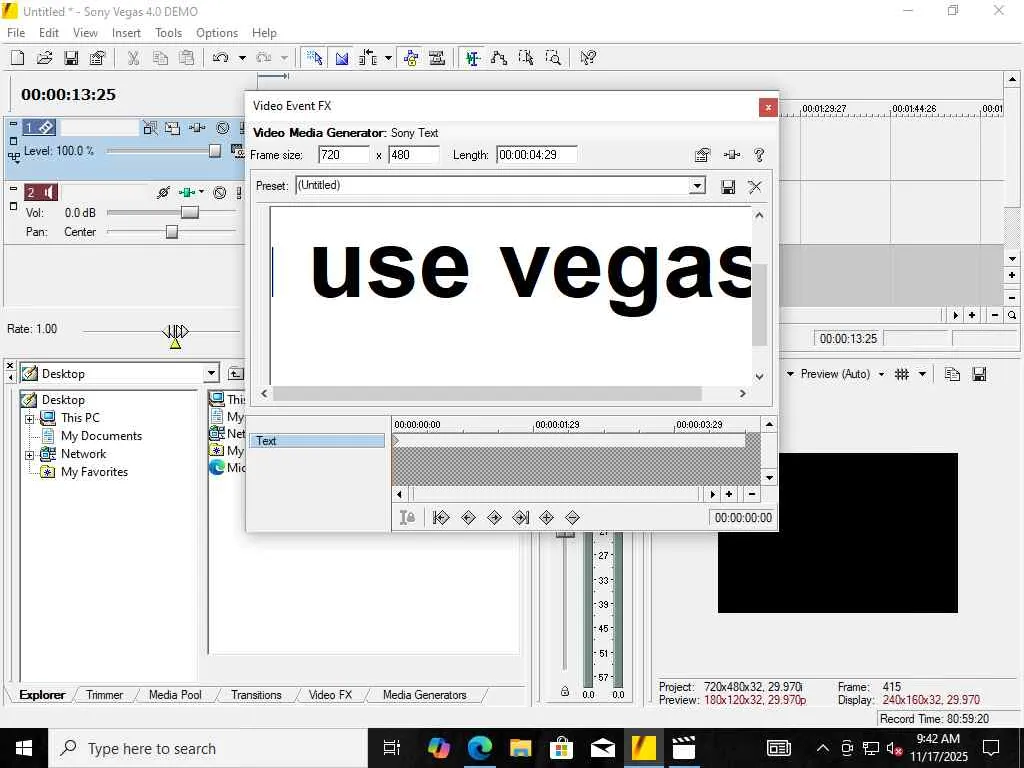The width and height of the screenshot is (1024, 768).
Task: Click the Frame size width field
Action: pyautogui.click(x=344, y=155)
